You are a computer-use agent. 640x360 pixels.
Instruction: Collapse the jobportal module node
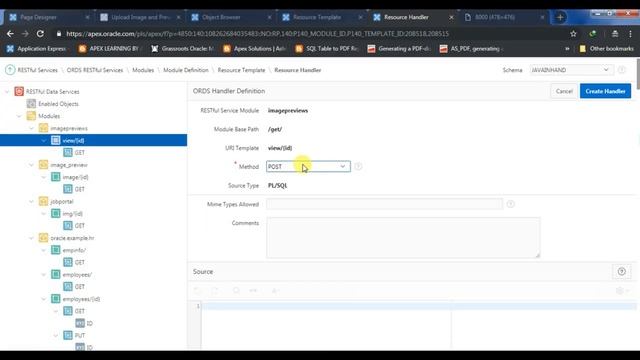pyautogui.click(x=31, y=202)
